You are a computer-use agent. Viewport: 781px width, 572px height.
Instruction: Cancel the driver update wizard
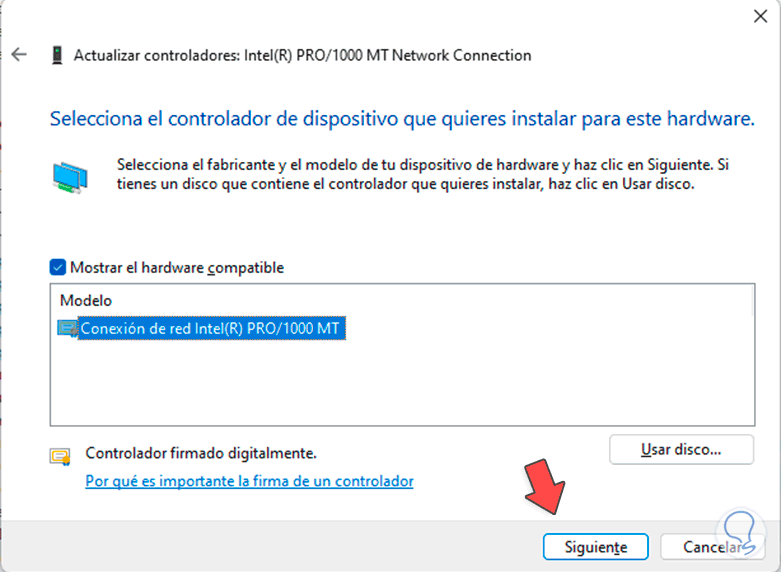pos(712,547)
